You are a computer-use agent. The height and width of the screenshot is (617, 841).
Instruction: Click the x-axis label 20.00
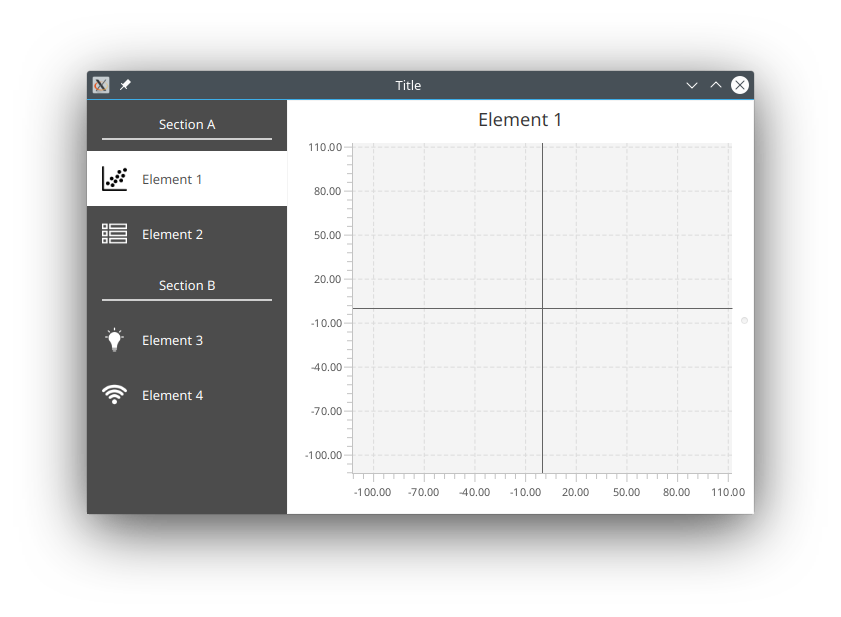[x=575, y=492]
